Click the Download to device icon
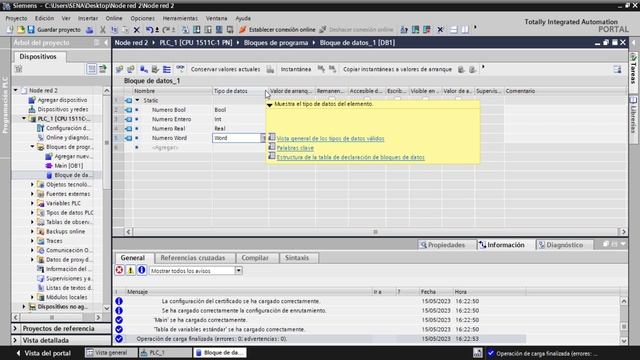Image resolution: width=640 pixels, height=360 pixels. pyautogui.click(x=197, y=30)
